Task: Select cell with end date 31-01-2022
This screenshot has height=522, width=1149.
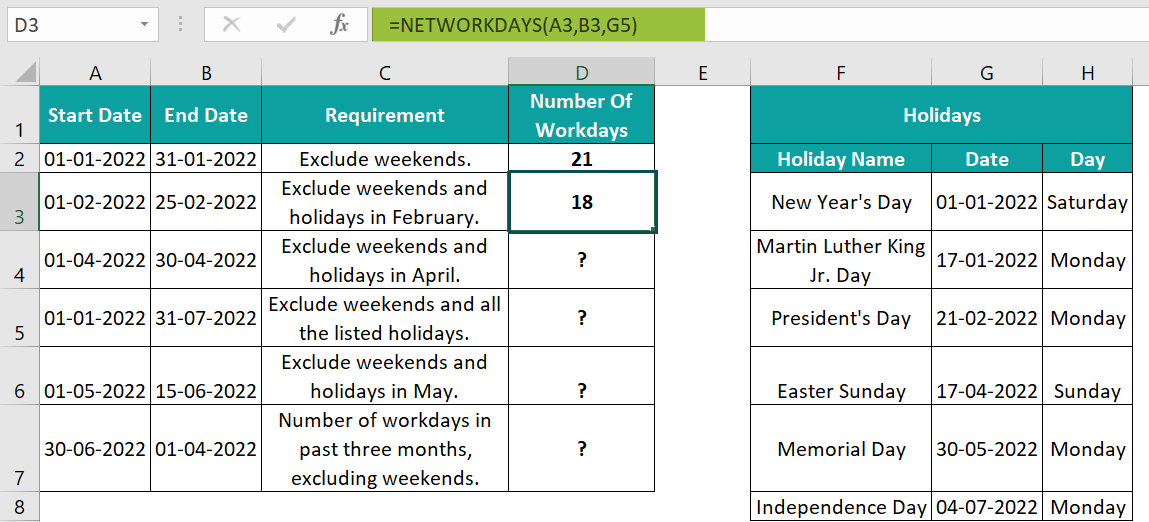Action: coord(206,158)
